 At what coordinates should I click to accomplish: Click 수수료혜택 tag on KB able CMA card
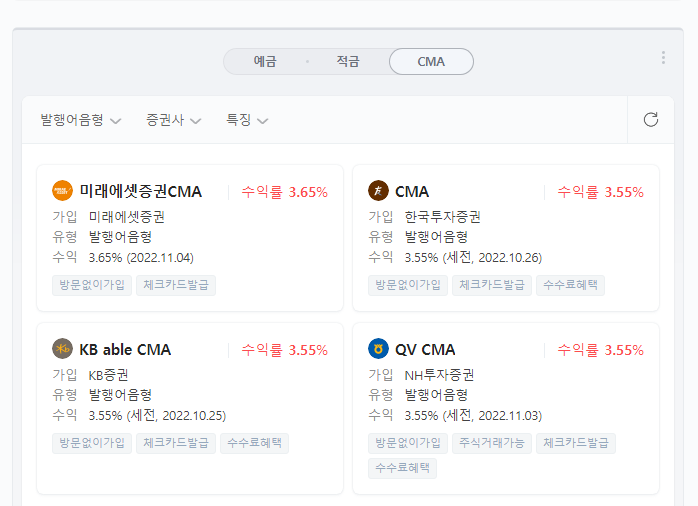click(255, 443)
